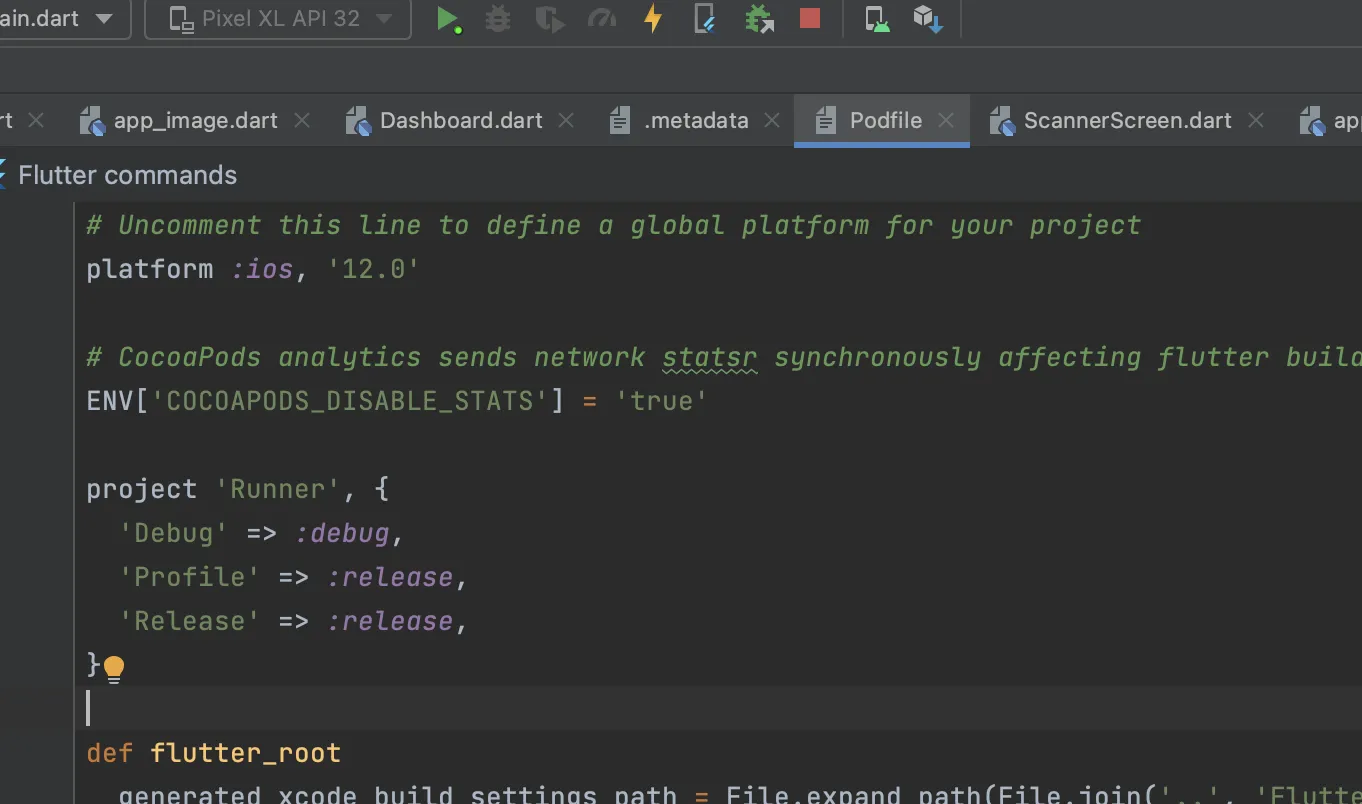This screenshot has width=1362, height=804.
Task: Click the yellow lightbulb quick-fix icon
Action: pos(114,668)
